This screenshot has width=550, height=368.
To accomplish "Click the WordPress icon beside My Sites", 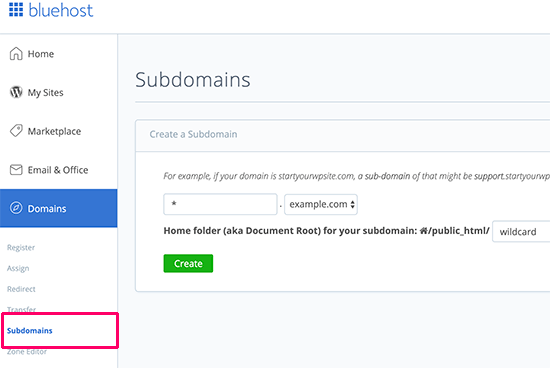I will [16, 92].
